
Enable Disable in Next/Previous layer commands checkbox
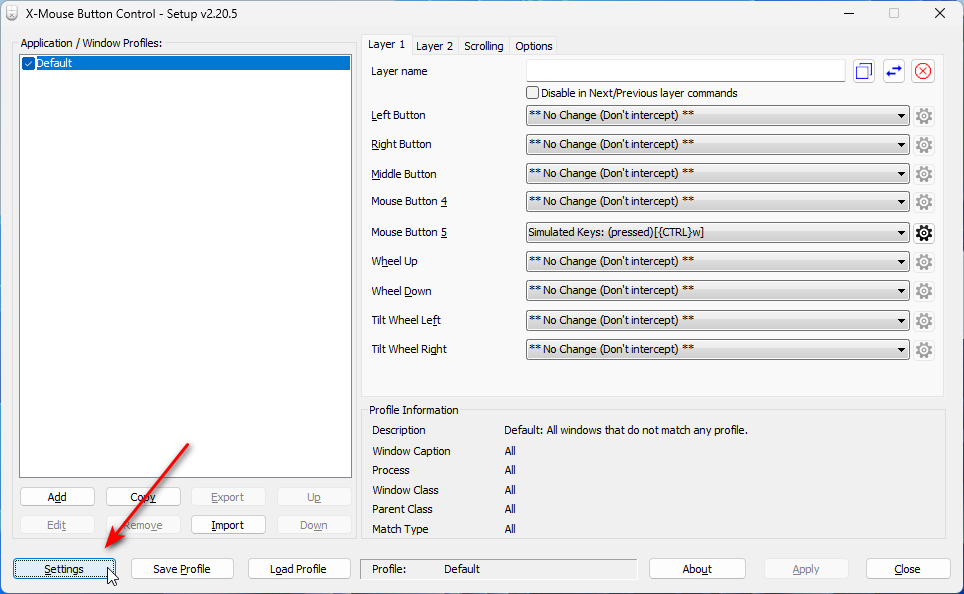coord(533,93)
